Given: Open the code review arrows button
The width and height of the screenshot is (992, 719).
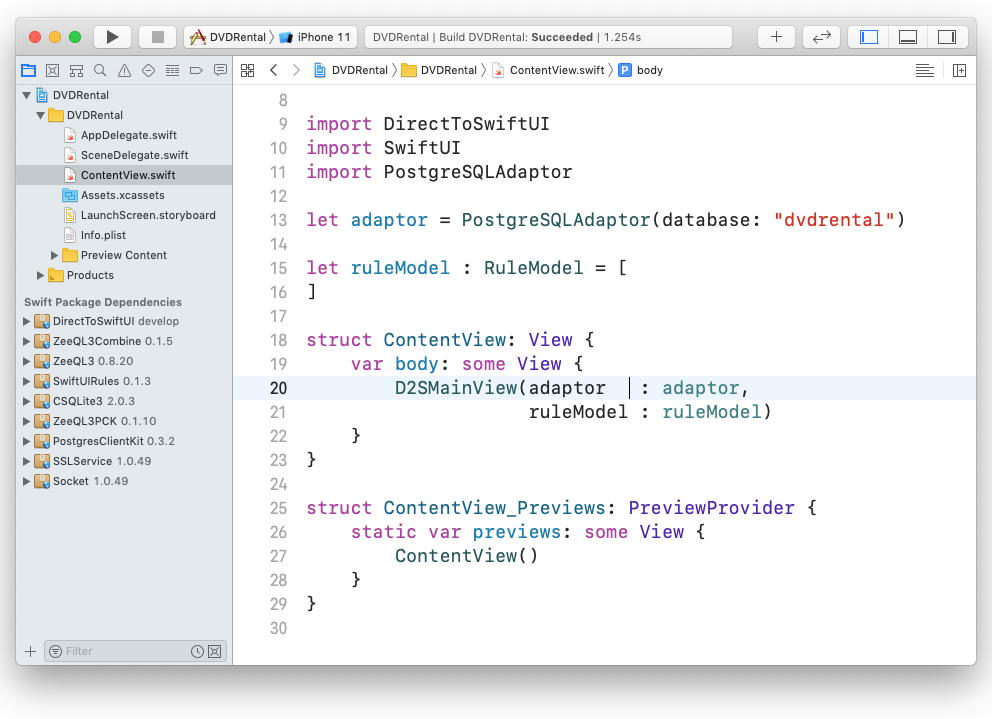Looking at the screenshot, I should tap(821, 37).
